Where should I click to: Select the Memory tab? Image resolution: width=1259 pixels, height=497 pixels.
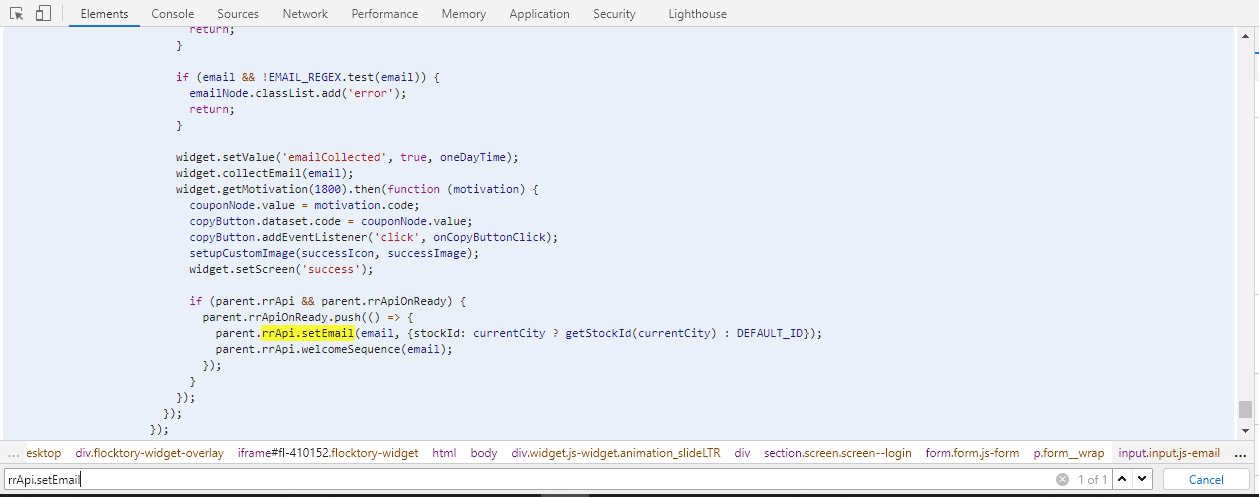[463, 14]
